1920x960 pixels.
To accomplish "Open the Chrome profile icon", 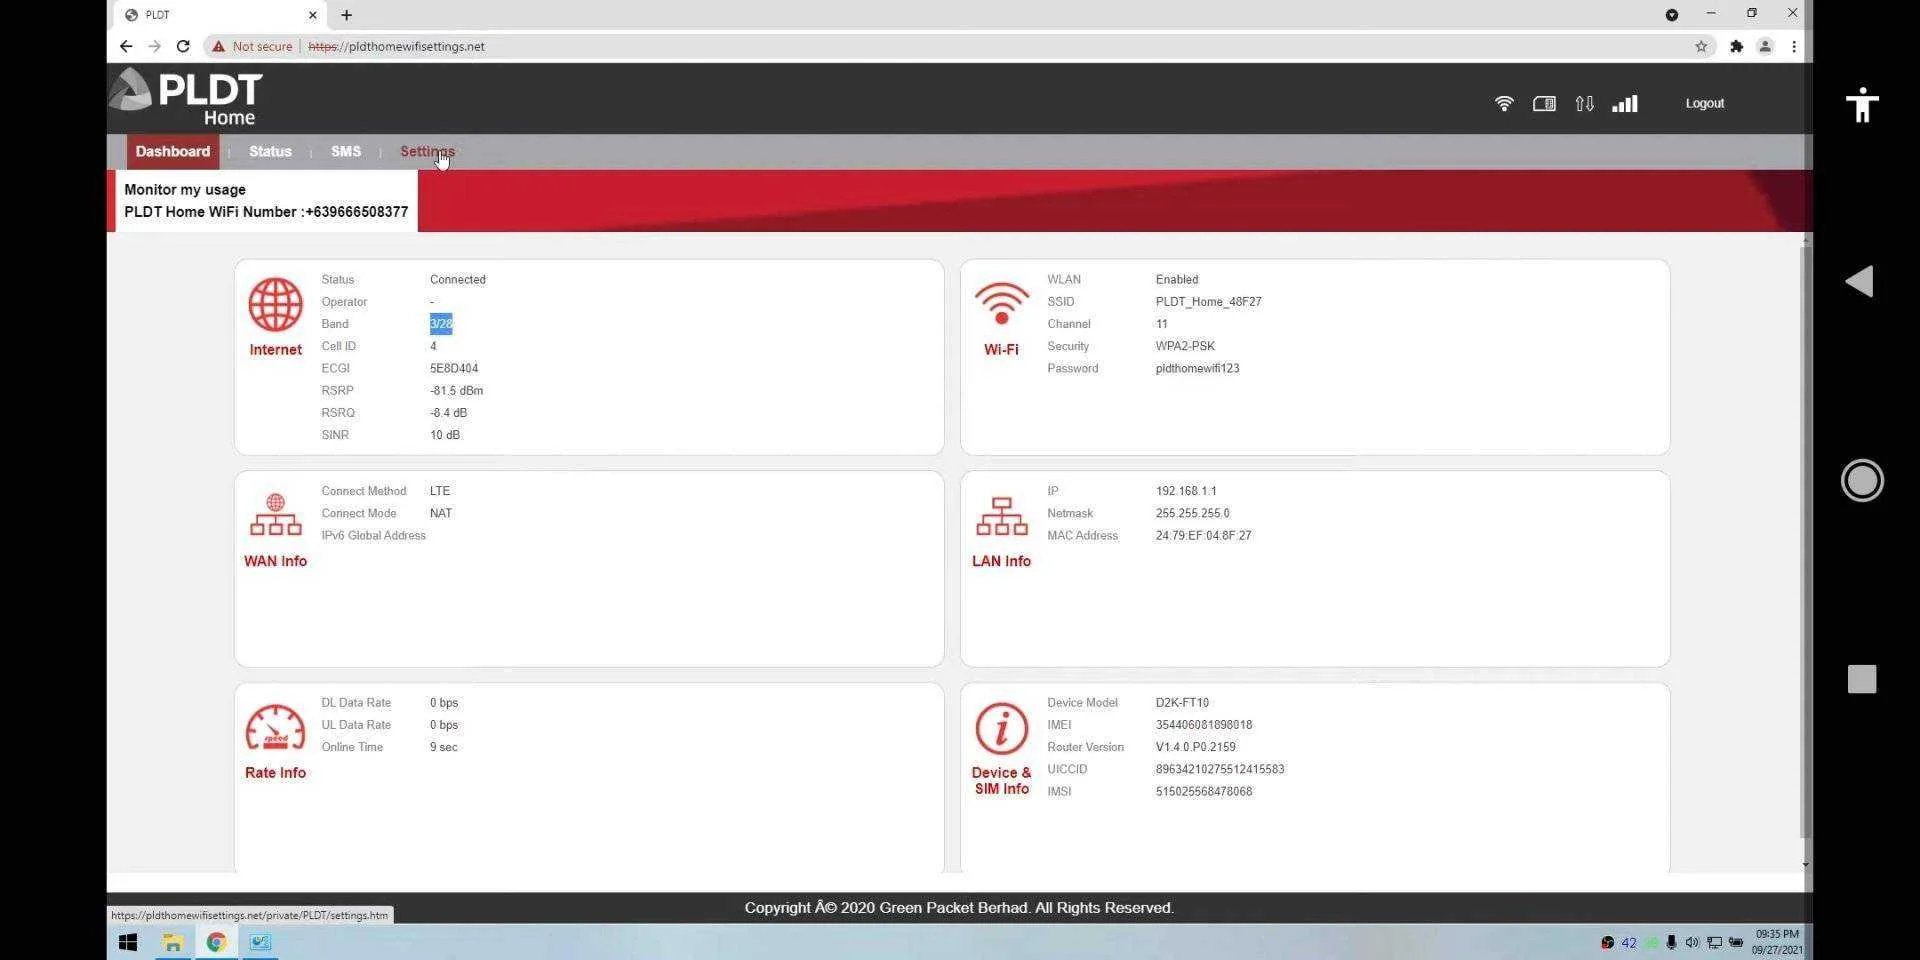I will click(x=1765, y=46).
